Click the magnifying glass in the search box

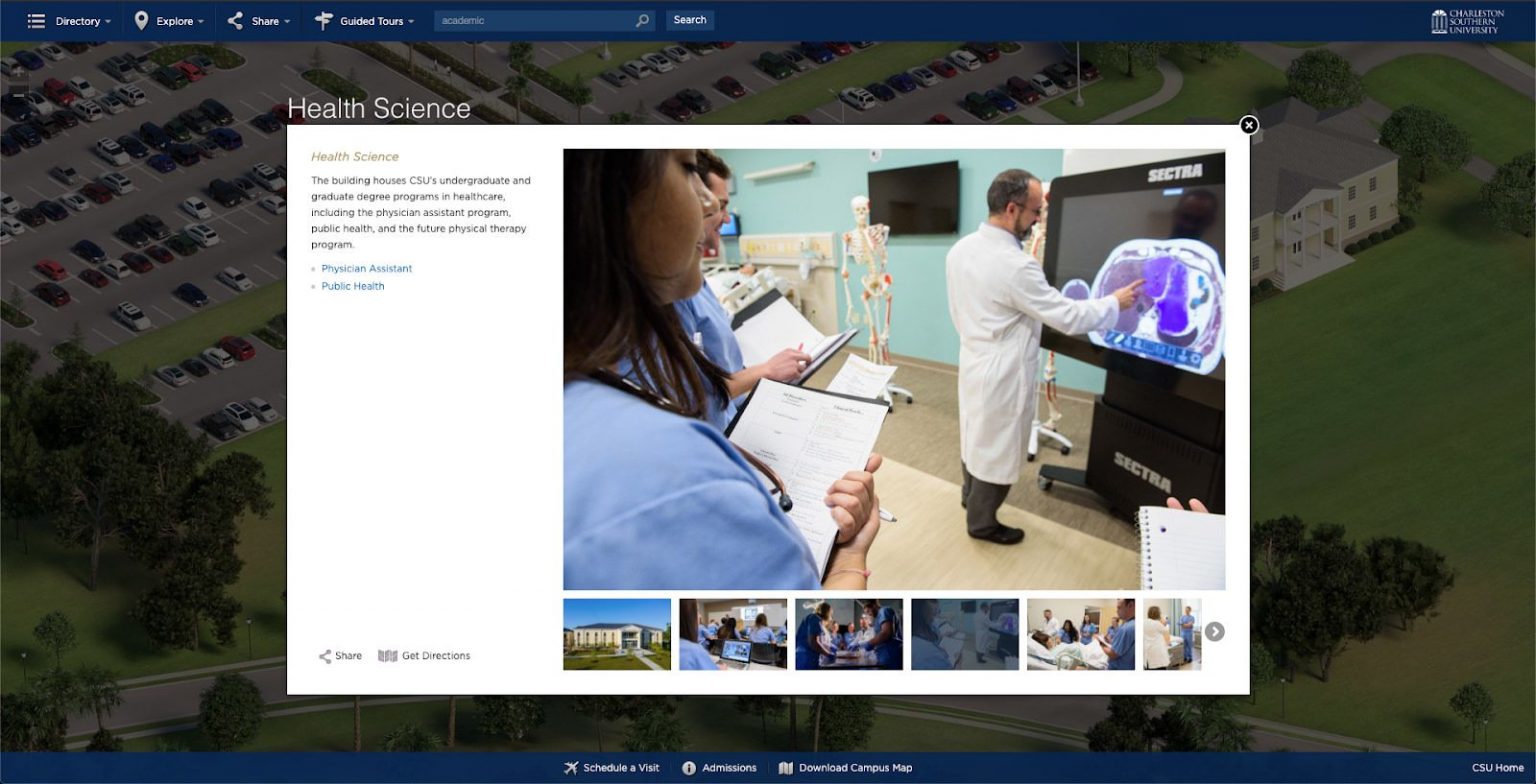[x=643, y=19]
